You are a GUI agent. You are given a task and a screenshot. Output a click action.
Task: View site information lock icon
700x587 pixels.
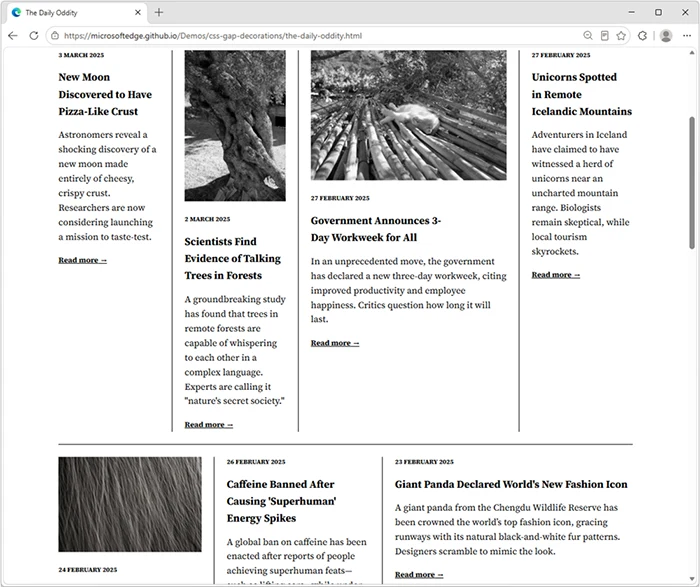(x=54, y=36)
